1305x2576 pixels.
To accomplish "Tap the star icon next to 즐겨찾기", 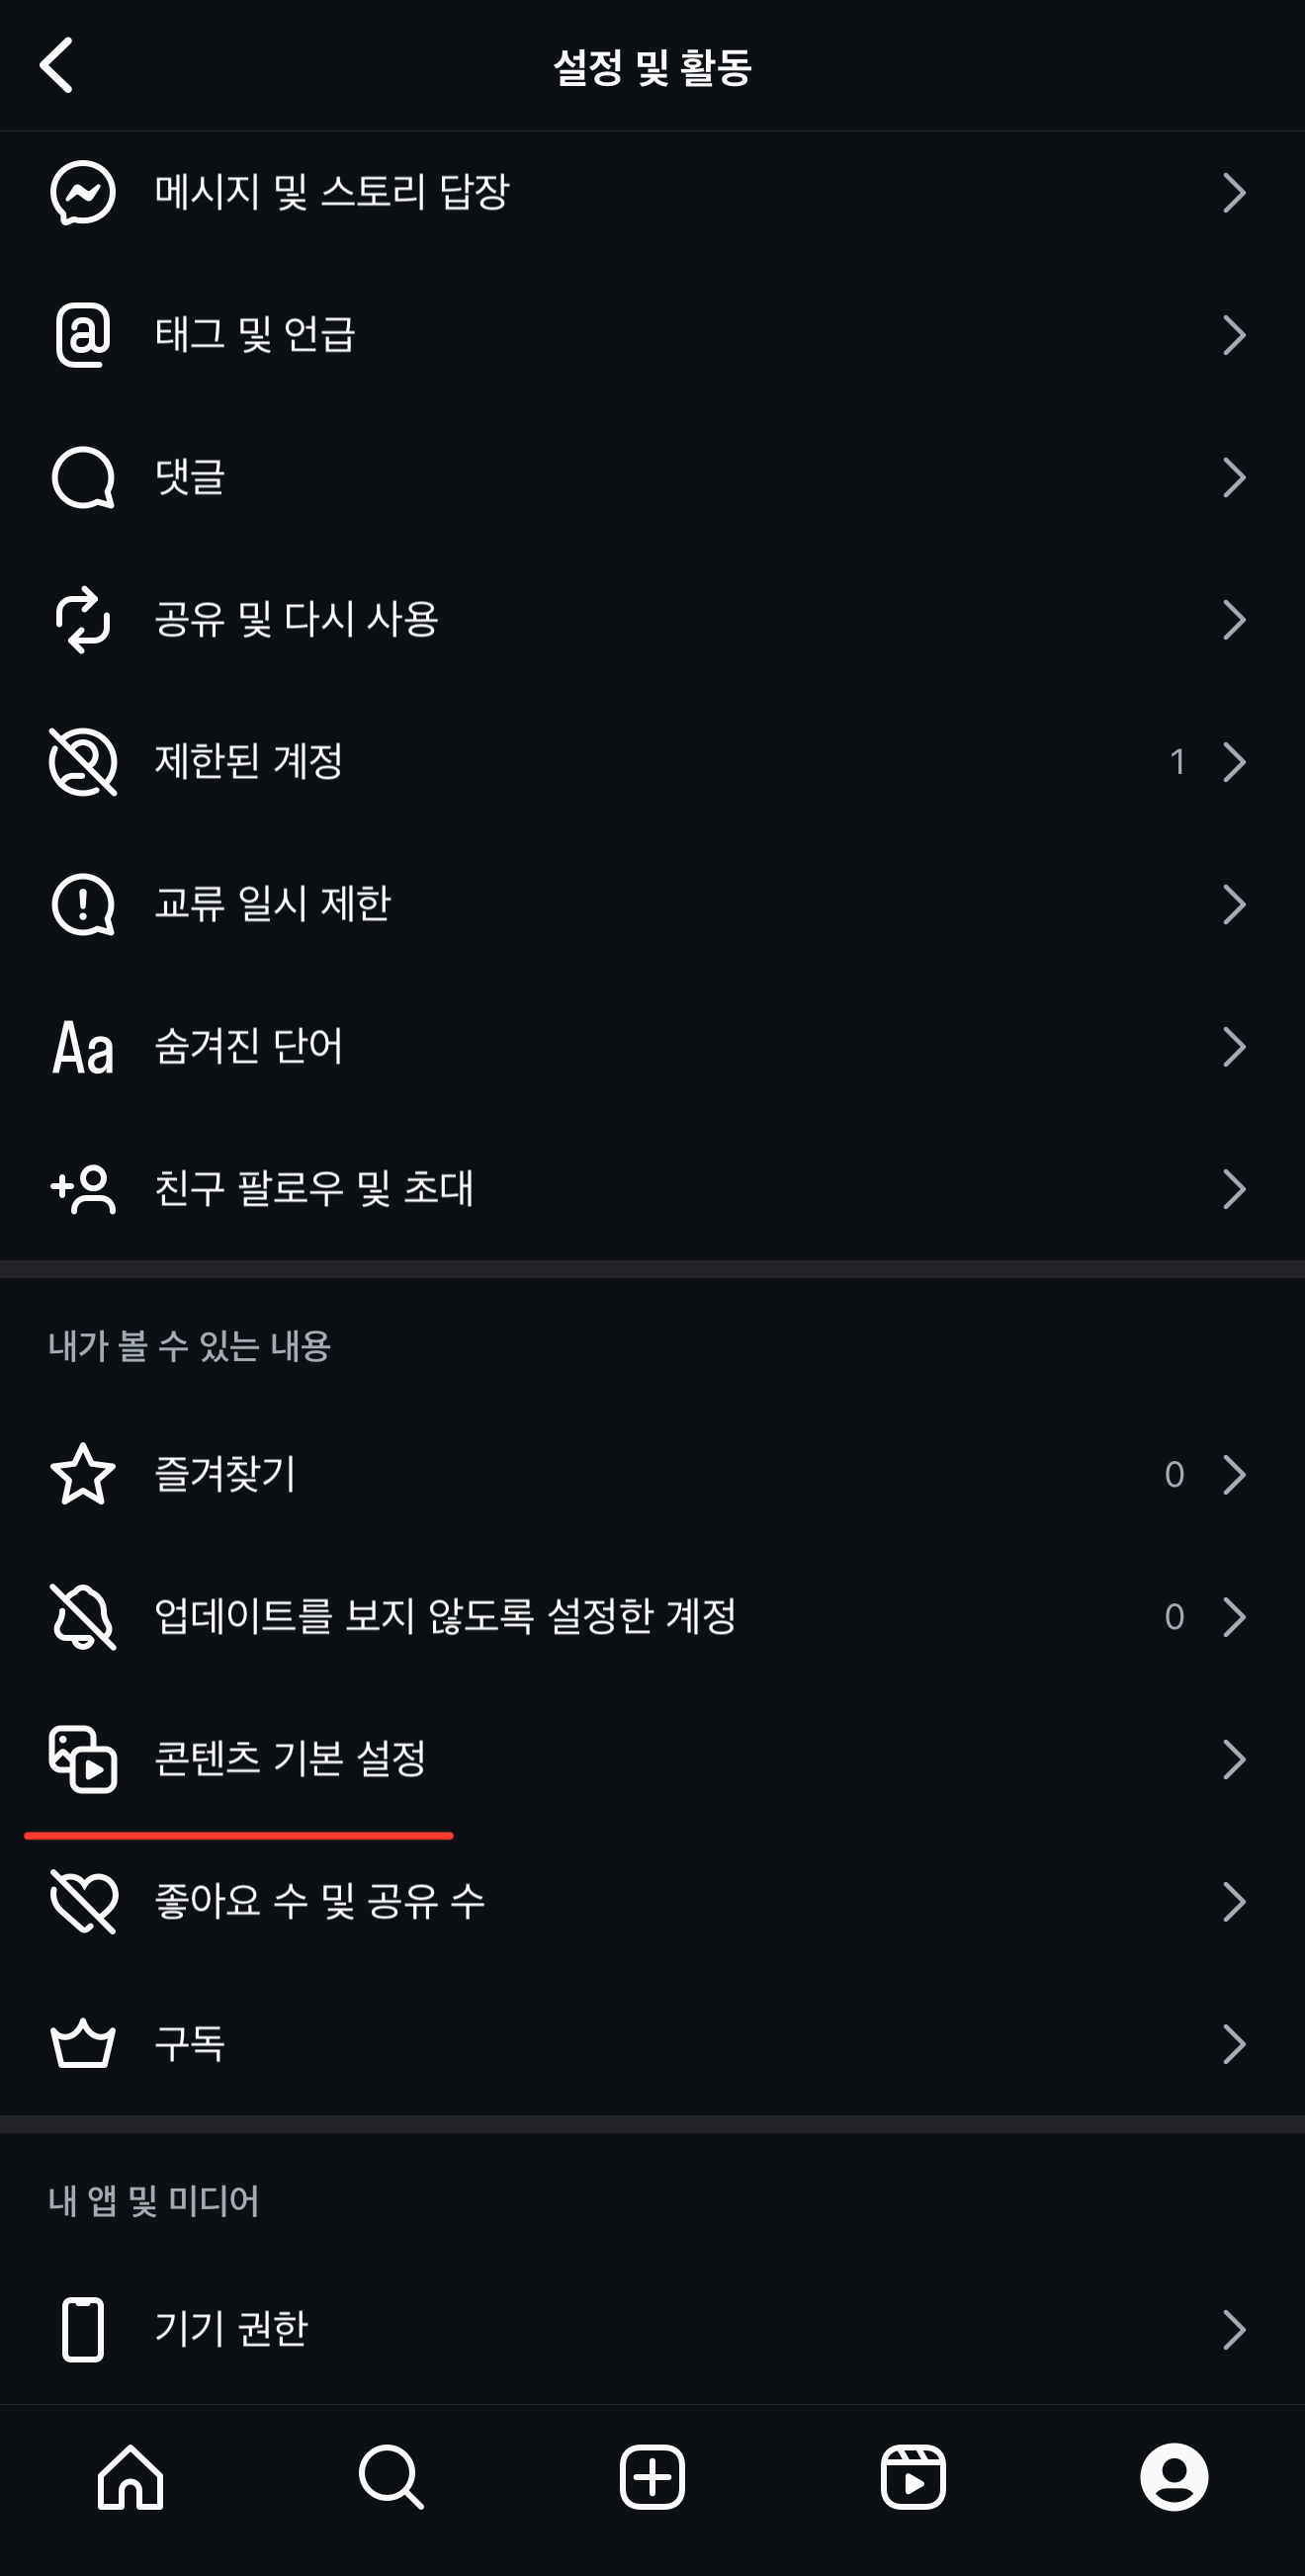I will [x=83, y=1474].
